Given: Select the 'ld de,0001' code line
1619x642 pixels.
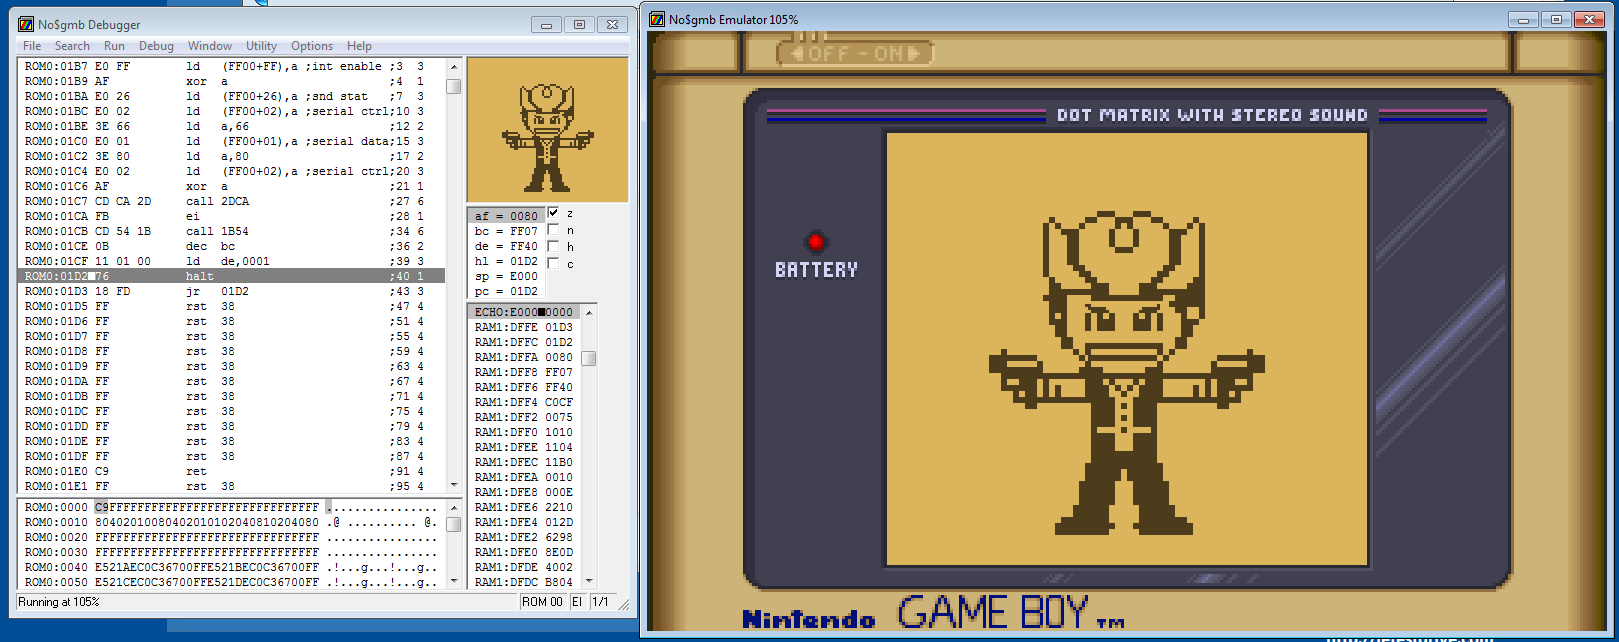Looking at the screenshot, I should [231, 261].
